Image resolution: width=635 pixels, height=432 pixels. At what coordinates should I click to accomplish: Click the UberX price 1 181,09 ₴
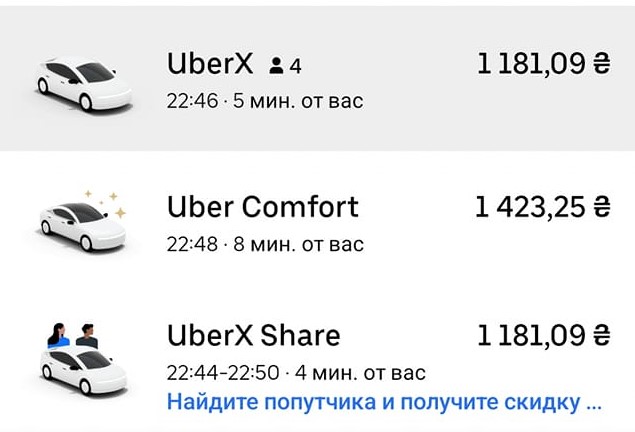coord(543,64)
